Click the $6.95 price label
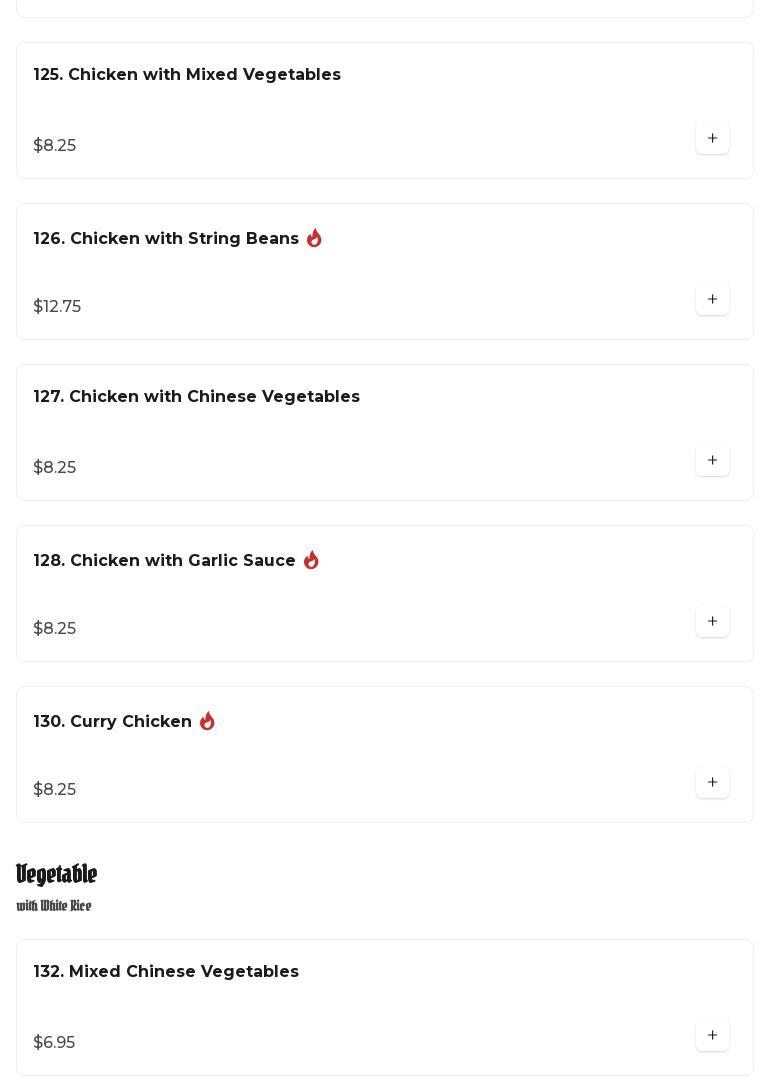Image resolution: width=770 pixels, height=1088 pixels. pos(54,1043)
